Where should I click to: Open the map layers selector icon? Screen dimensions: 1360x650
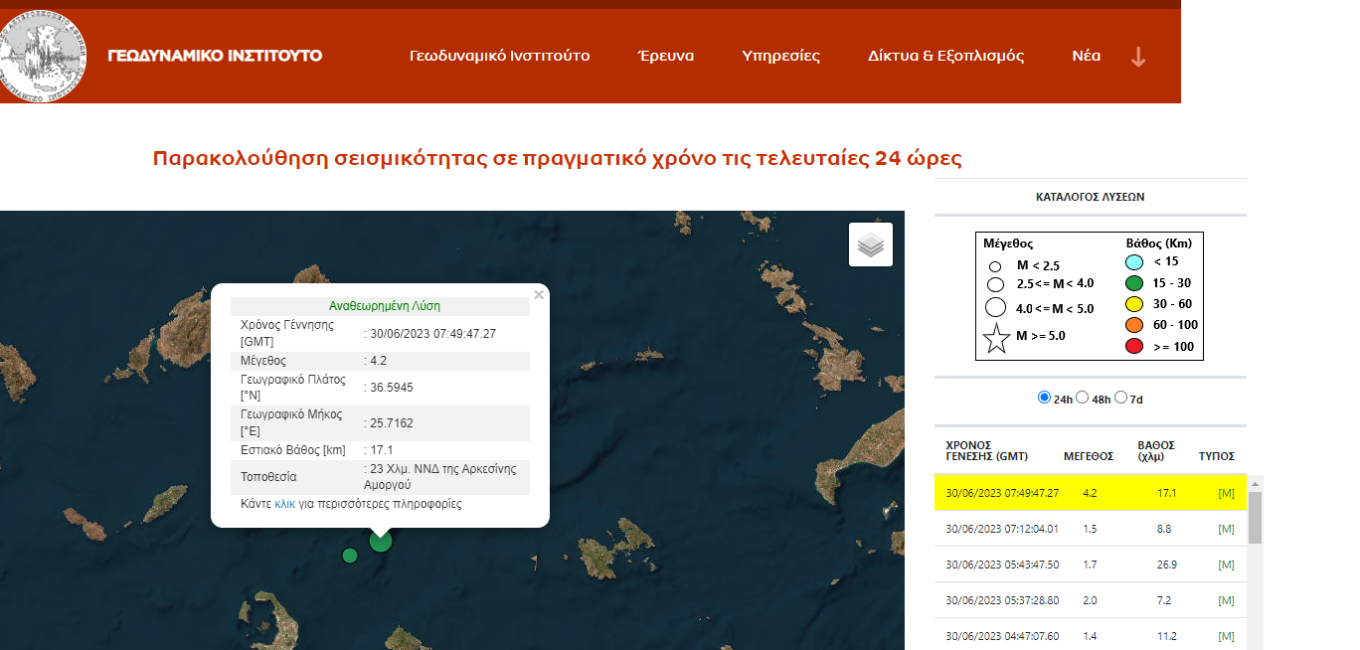pyautogui.click(x=870, y=244)
